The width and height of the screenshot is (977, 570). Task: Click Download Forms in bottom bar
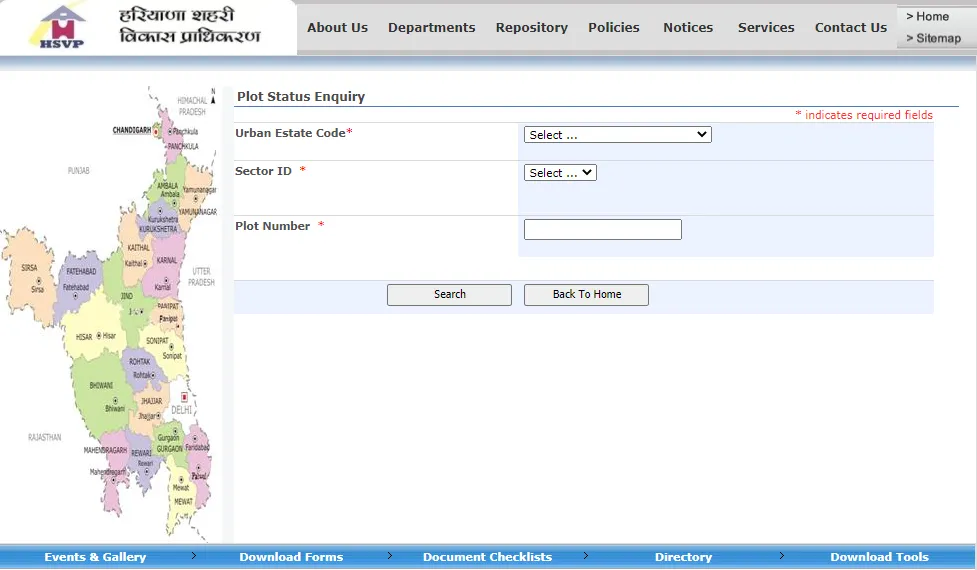[x=291, y=557]
